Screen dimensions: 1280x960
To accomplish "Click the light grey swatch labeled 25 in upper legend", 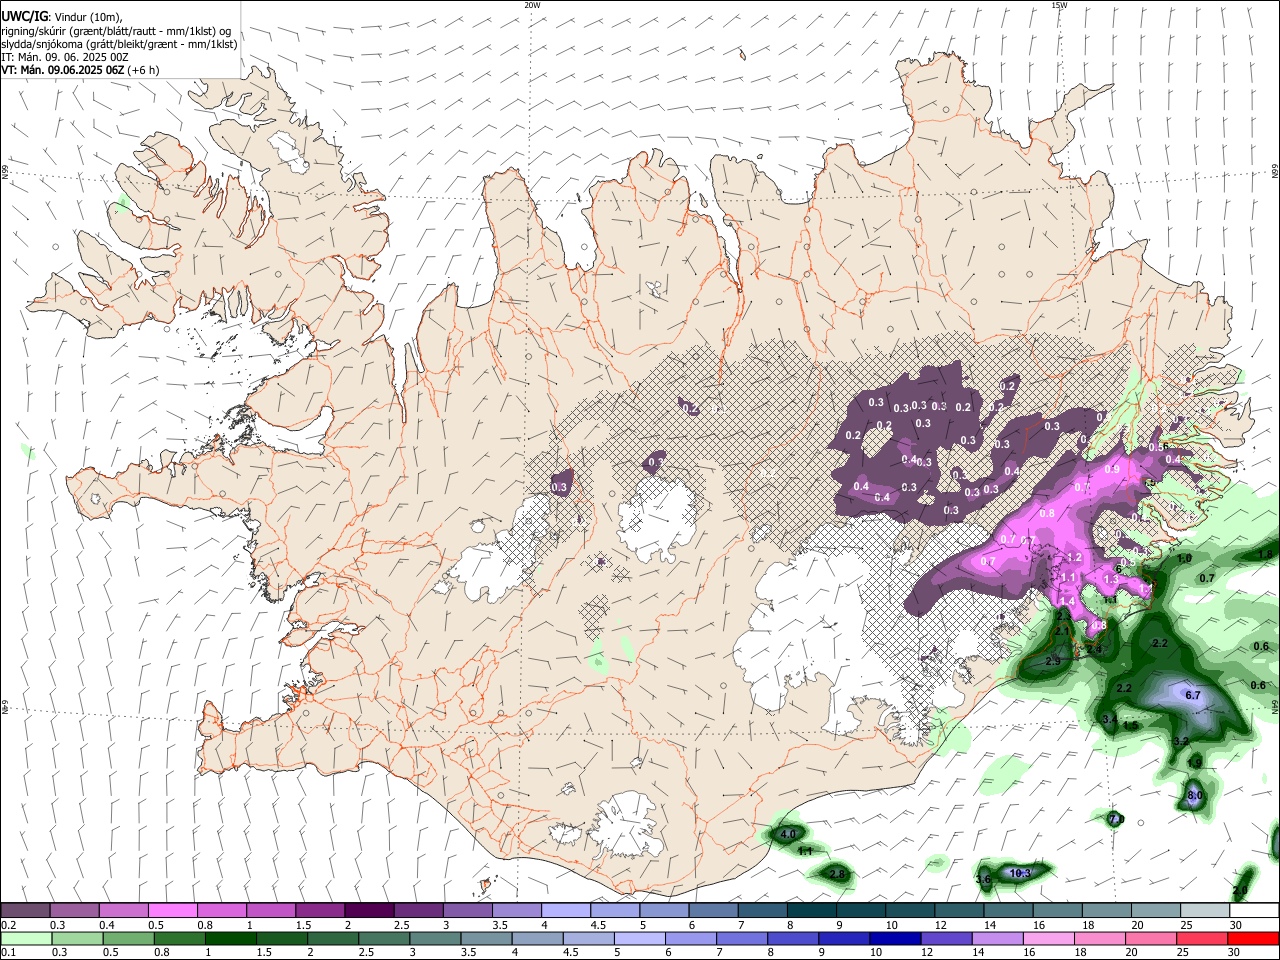I will point(1203,911).
